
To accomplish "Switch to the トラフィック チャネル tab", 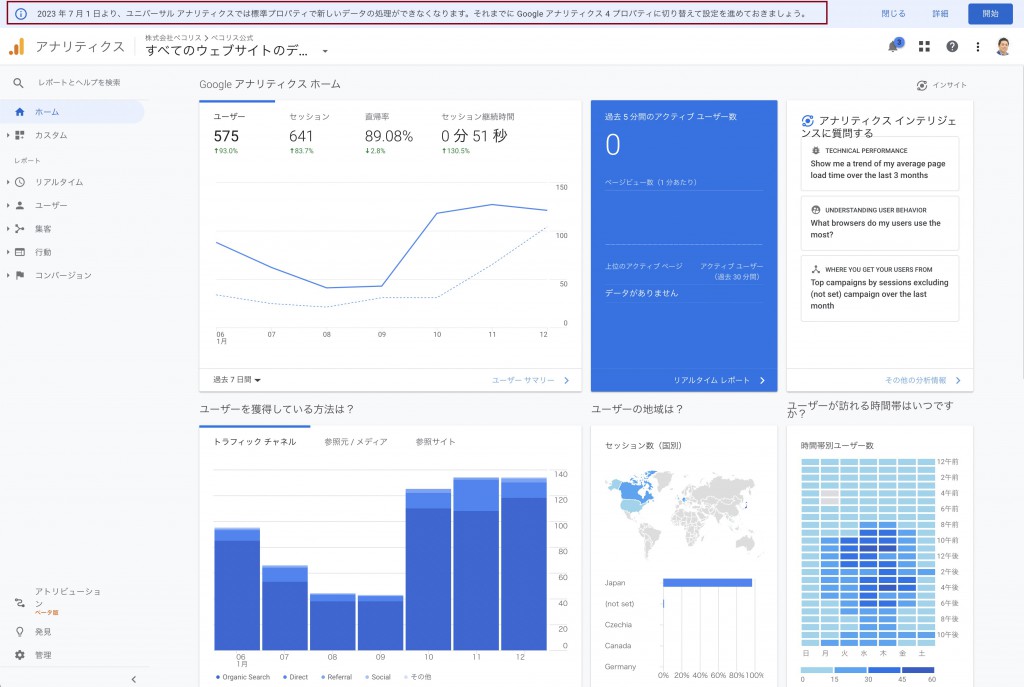I will click(x=255, y=441).
